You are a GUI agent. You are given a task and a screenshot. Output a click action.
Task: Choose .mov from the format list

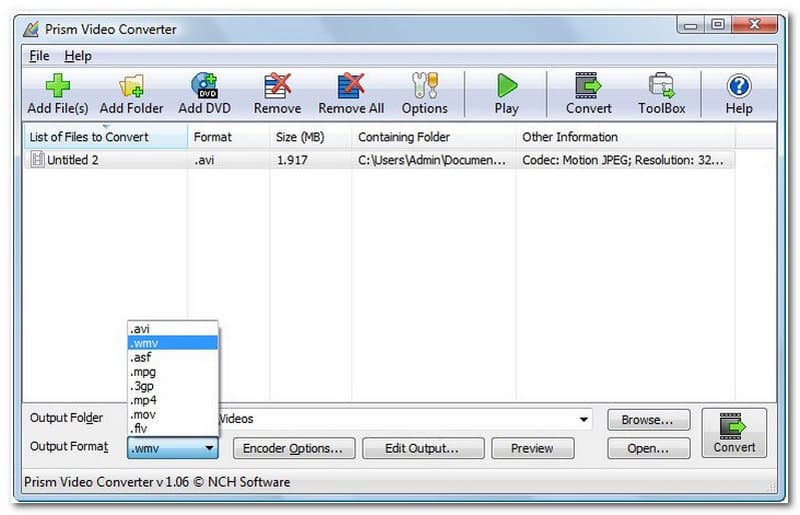[172, 414]
